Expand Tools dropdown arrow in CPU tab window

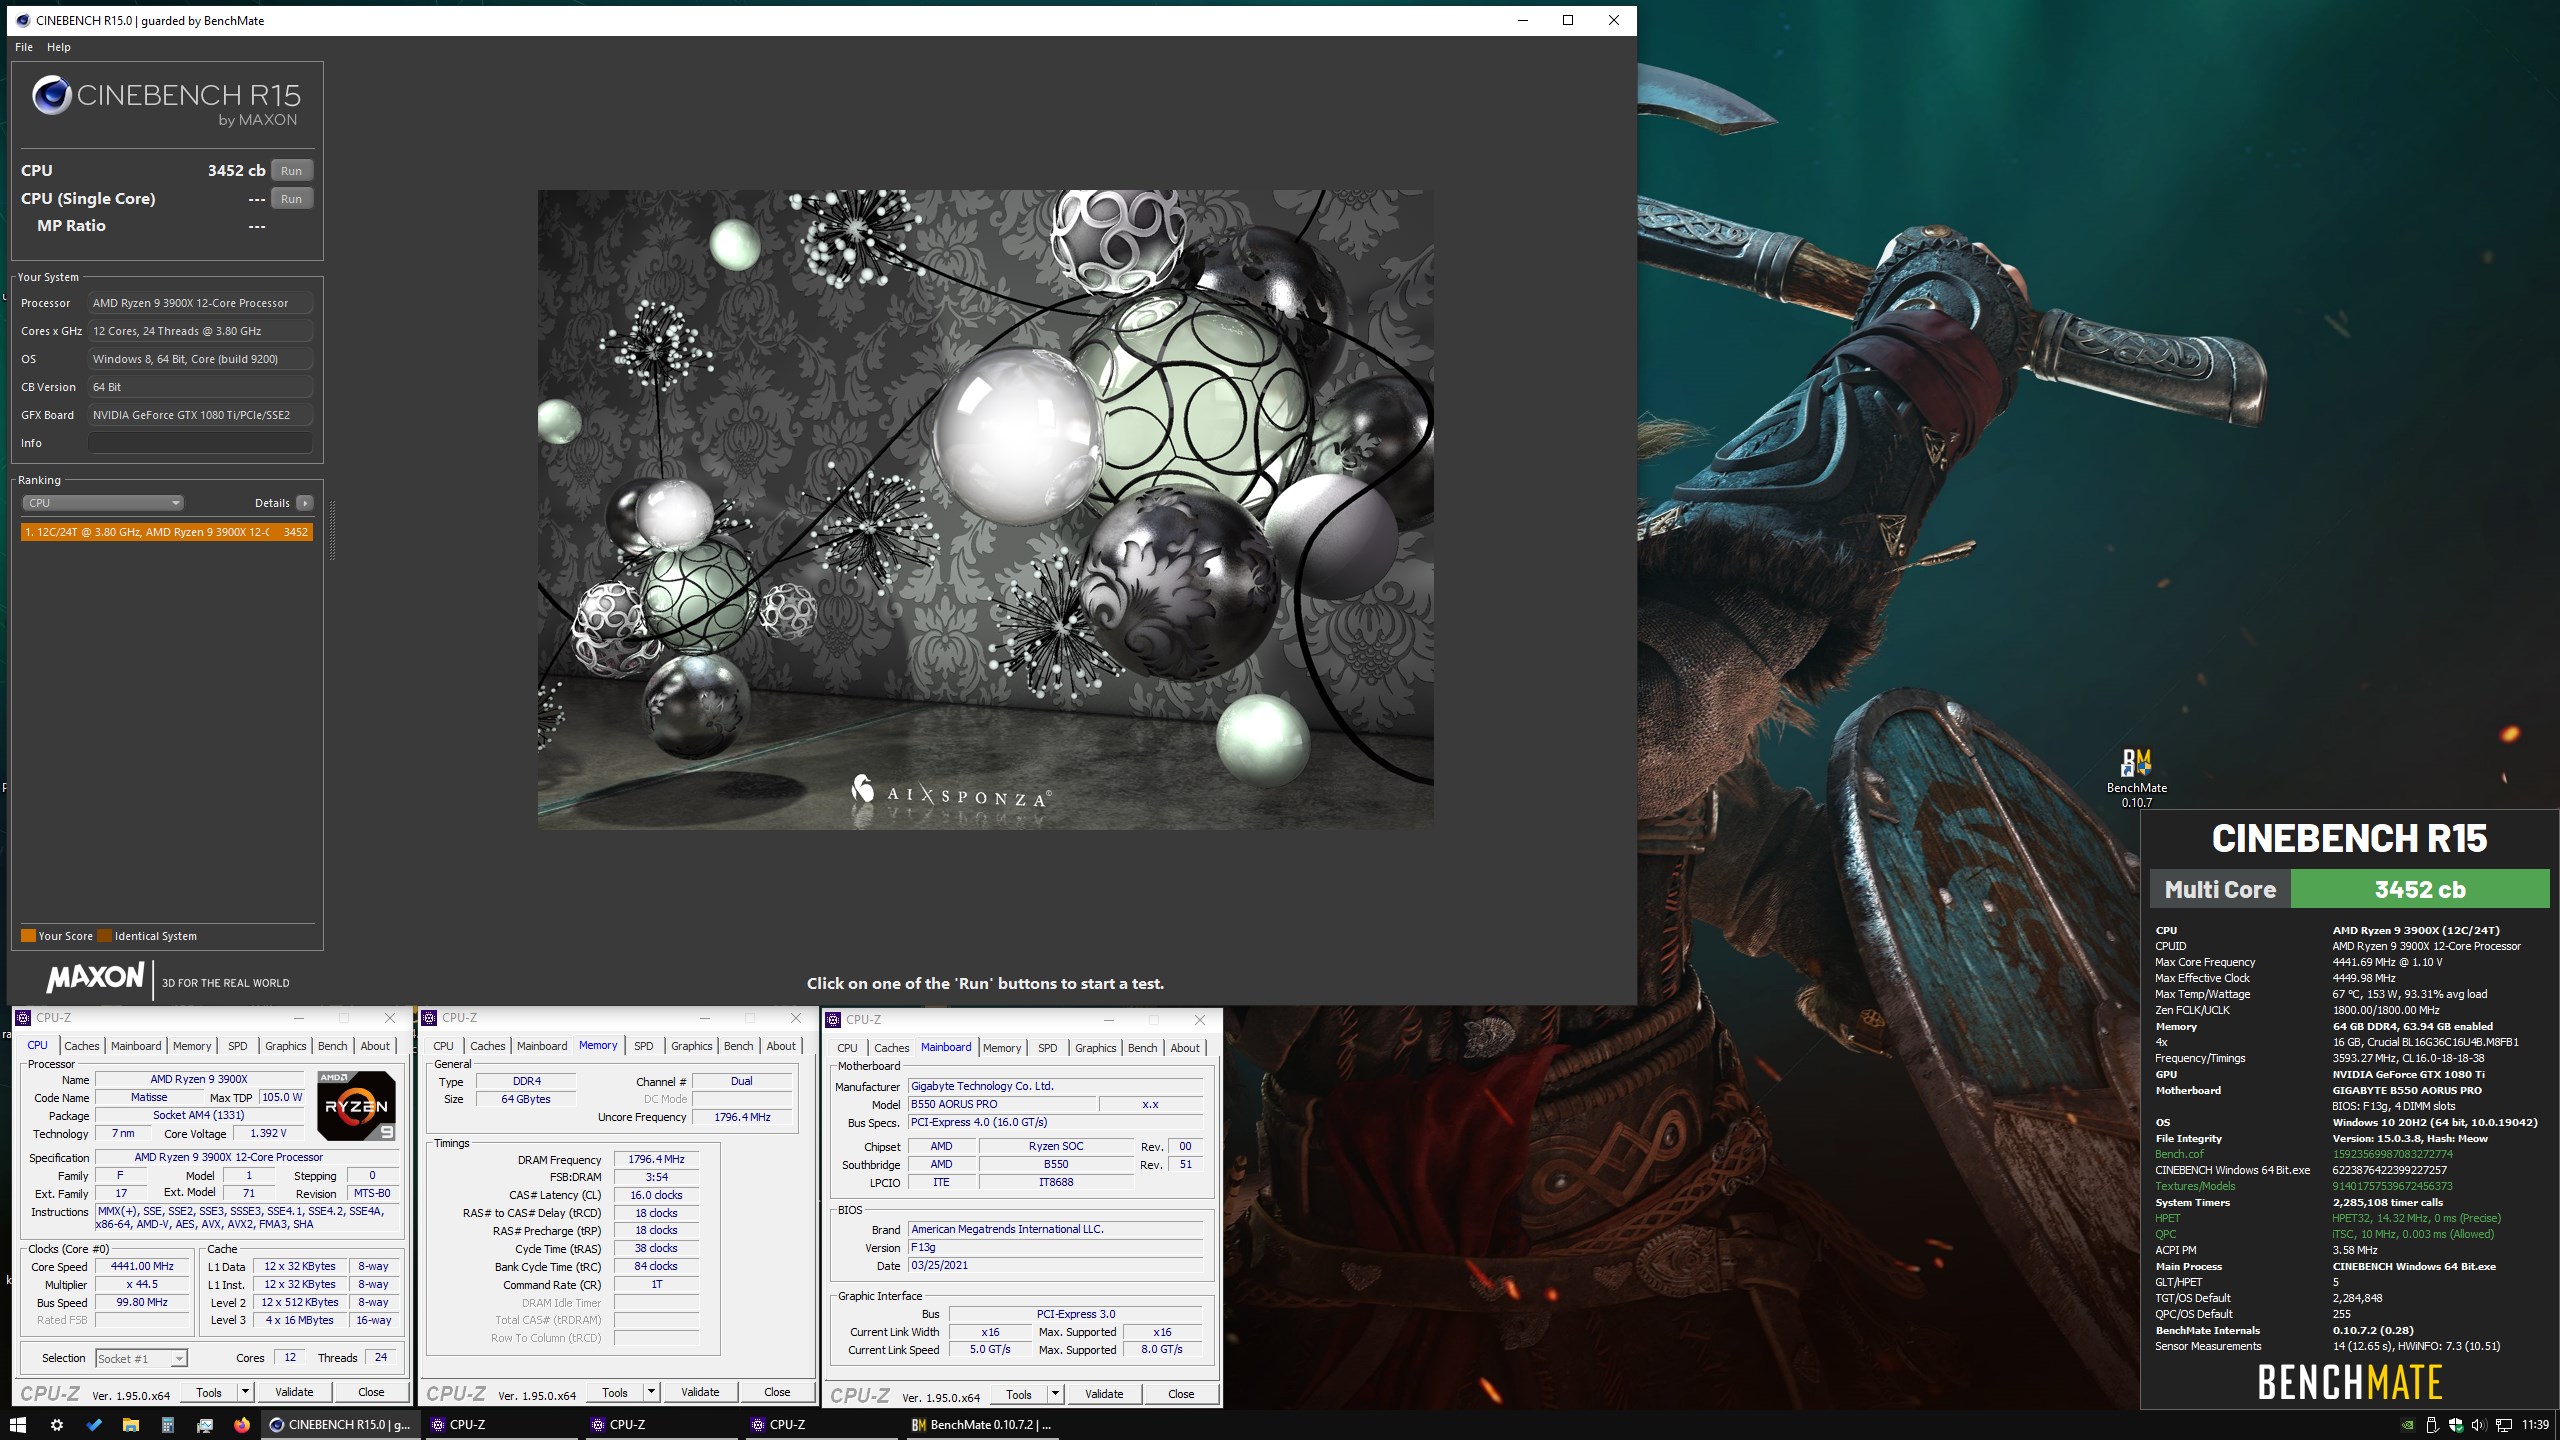[x=245, y=1392]
